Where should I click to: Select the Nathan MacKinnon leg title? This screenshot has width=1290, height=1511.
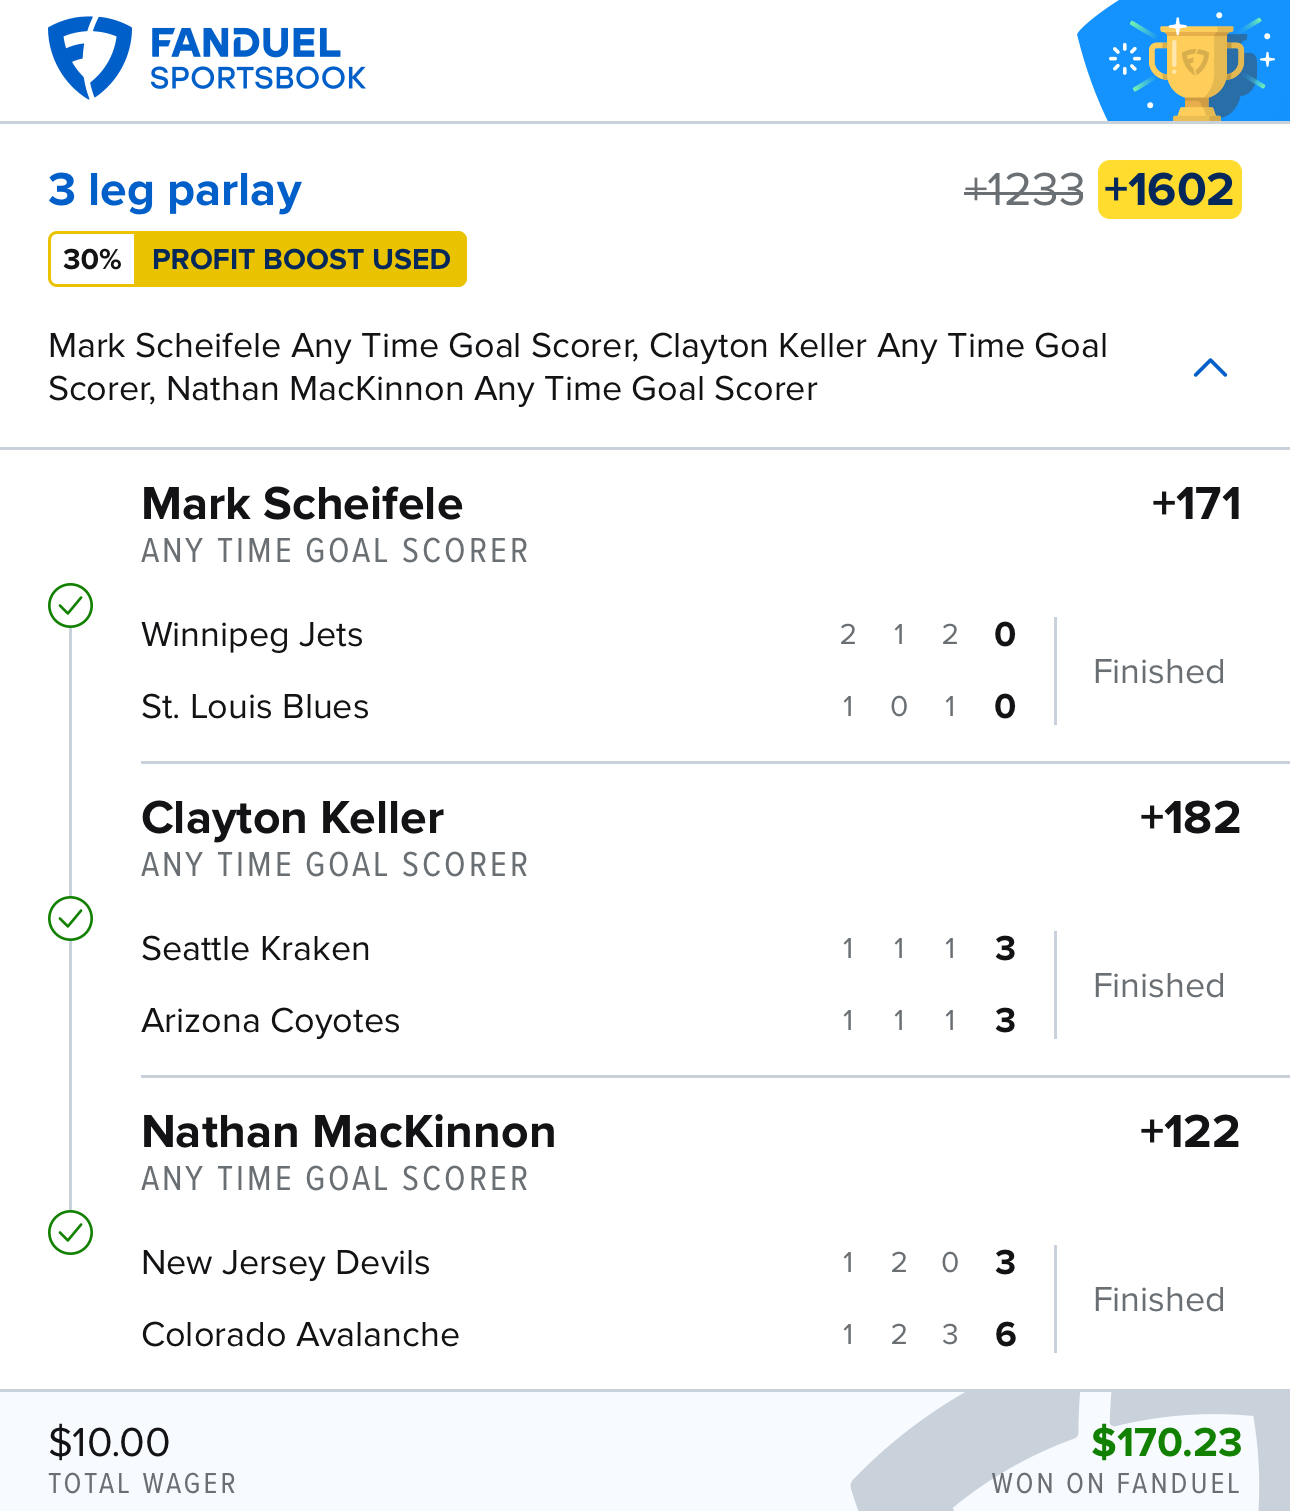coord(348,1132)
